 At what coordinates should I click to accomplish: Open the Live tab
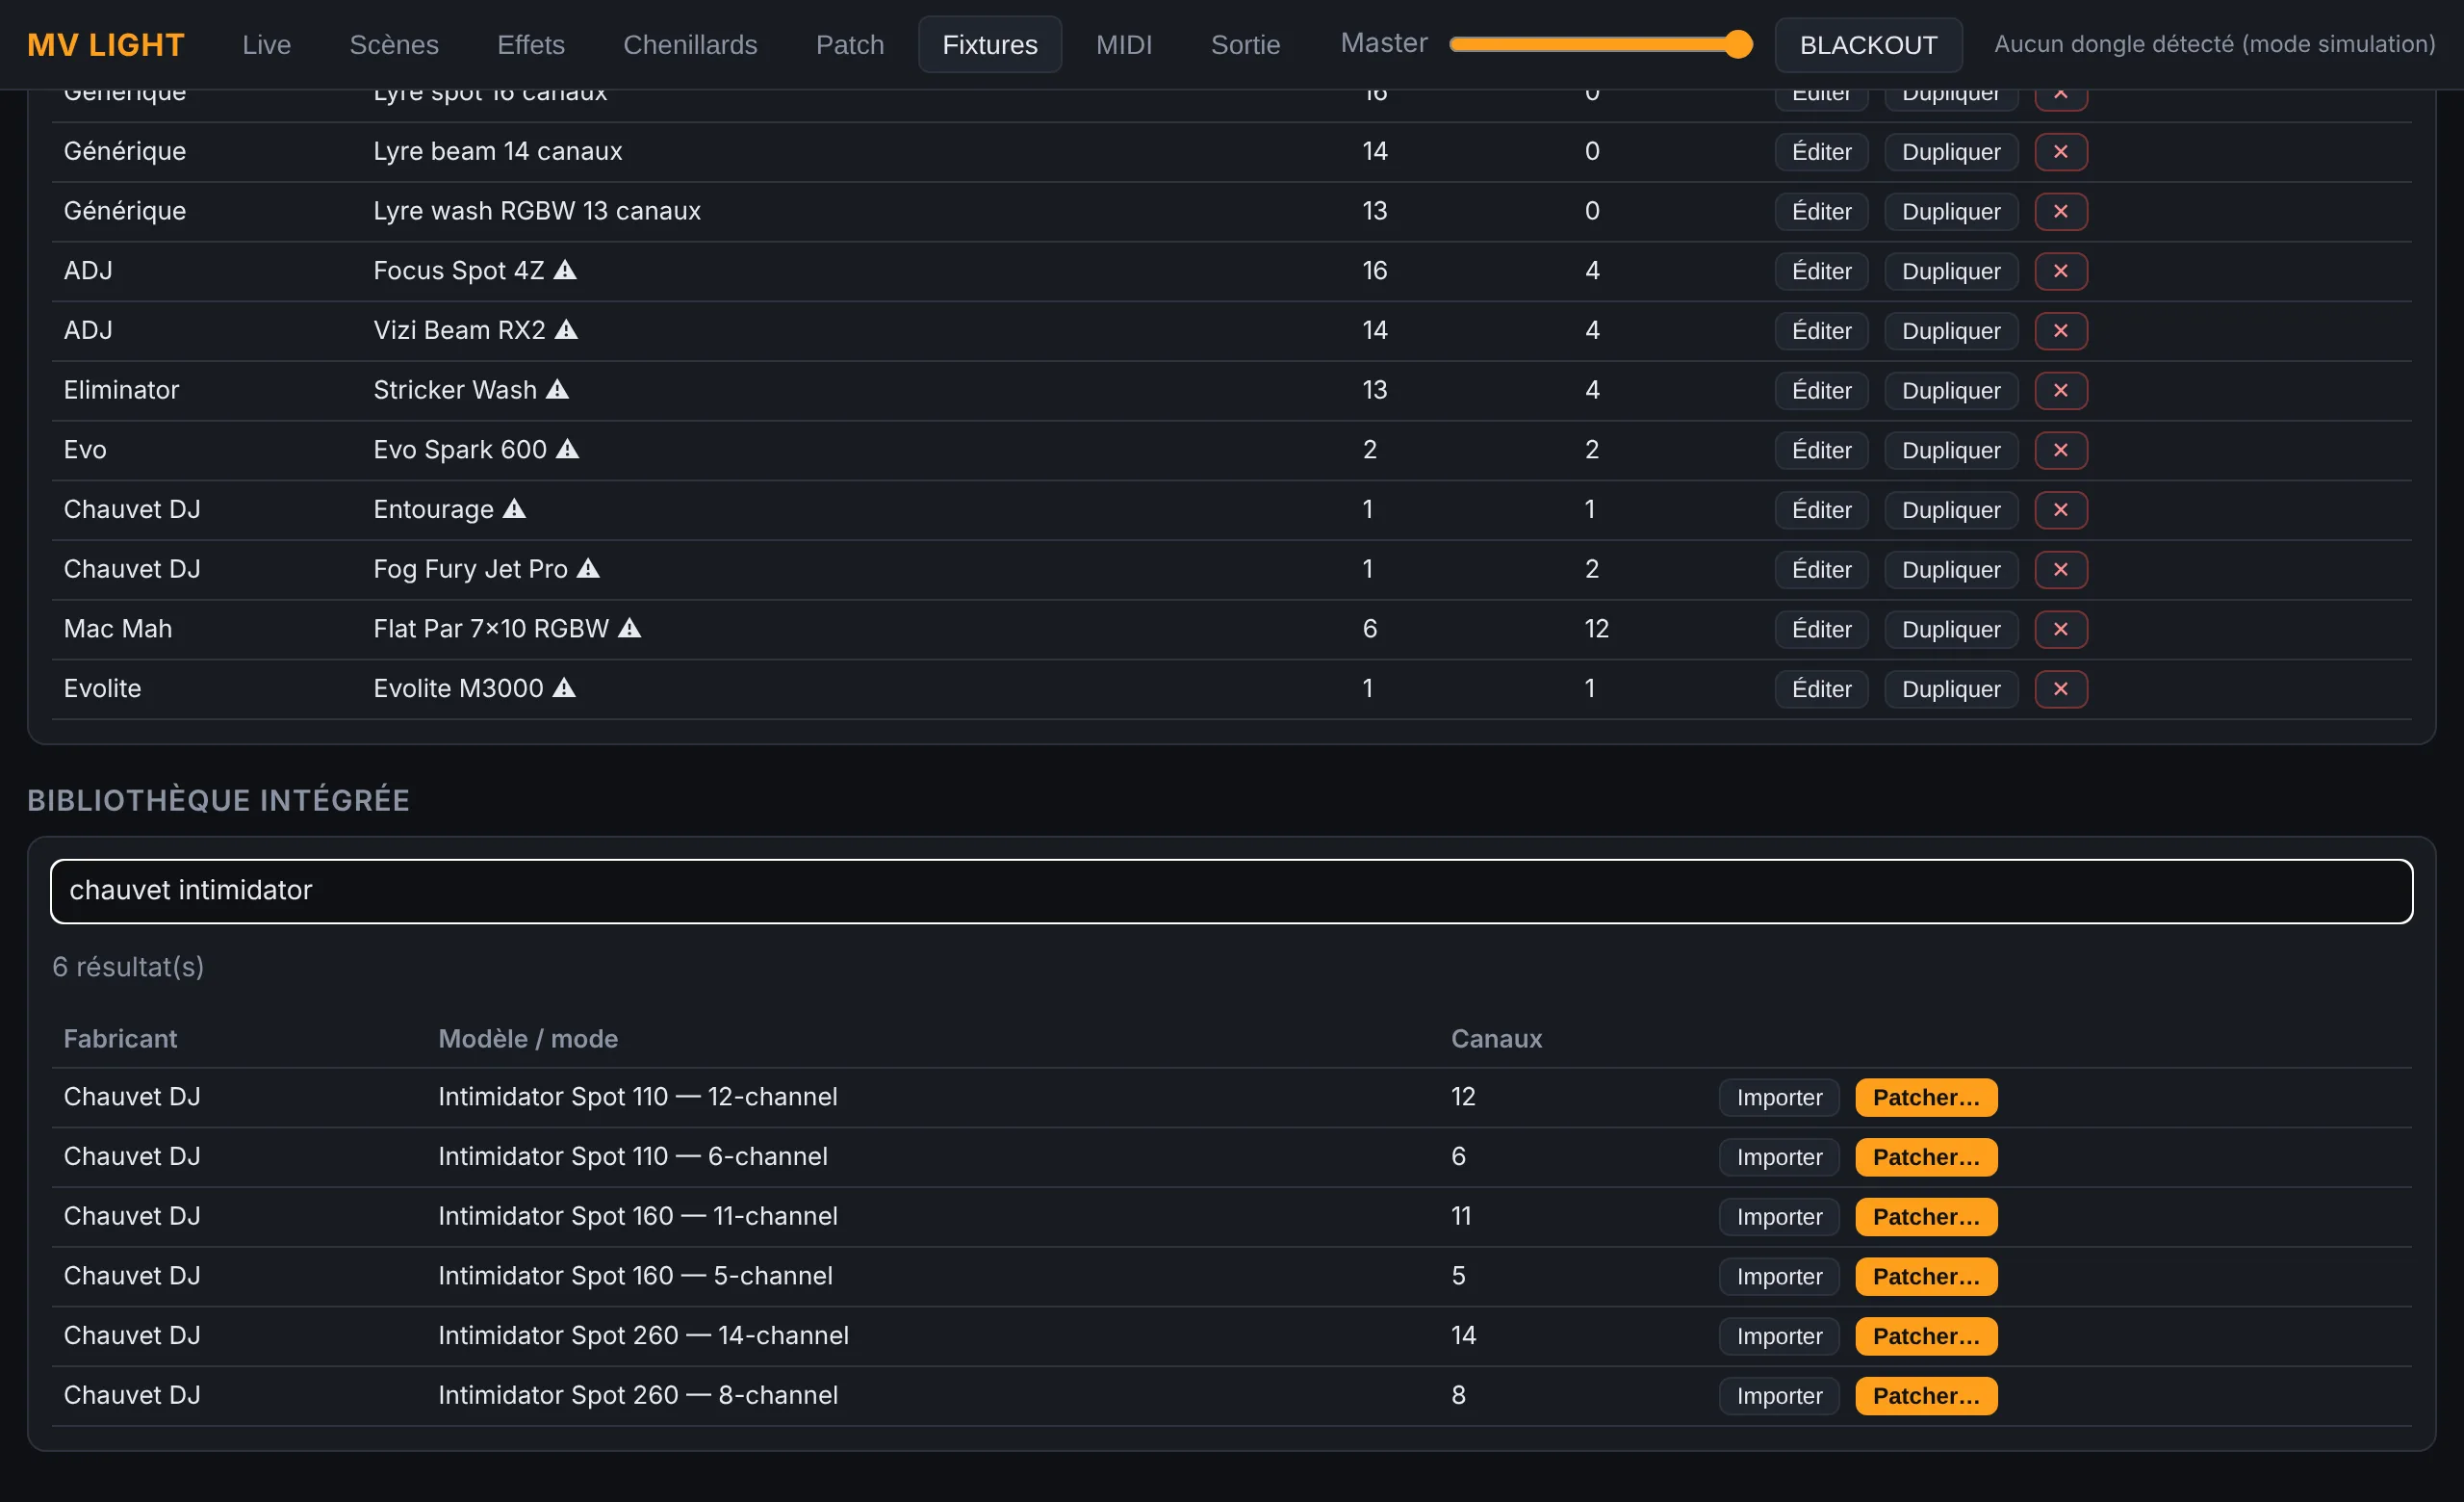(x=266, y=45)
